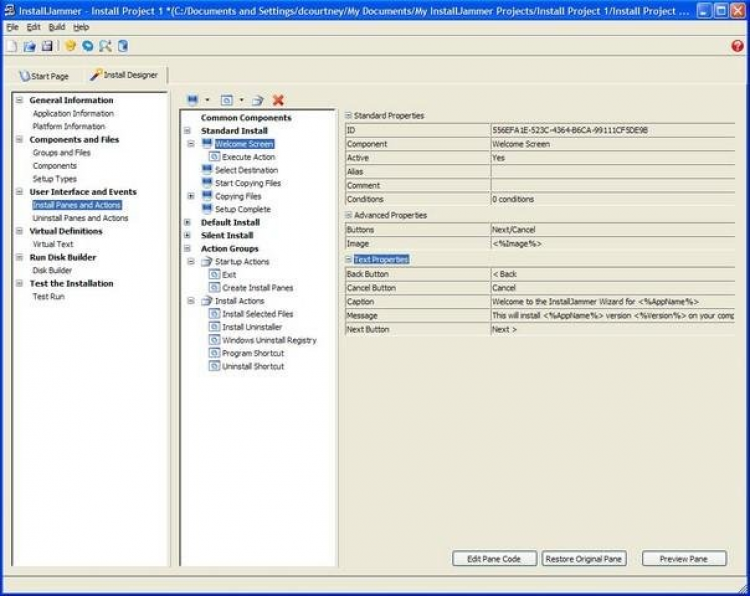750x596 pixels.
Task: Open Uninstall Panes and Actions
Action: [80, 218]
